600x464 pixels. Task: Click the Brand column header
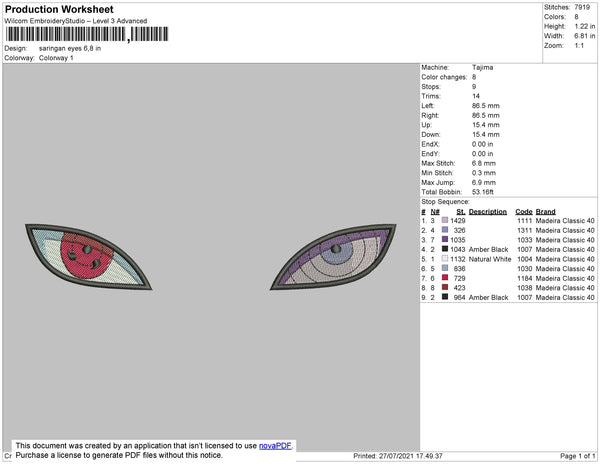[545, 212]
